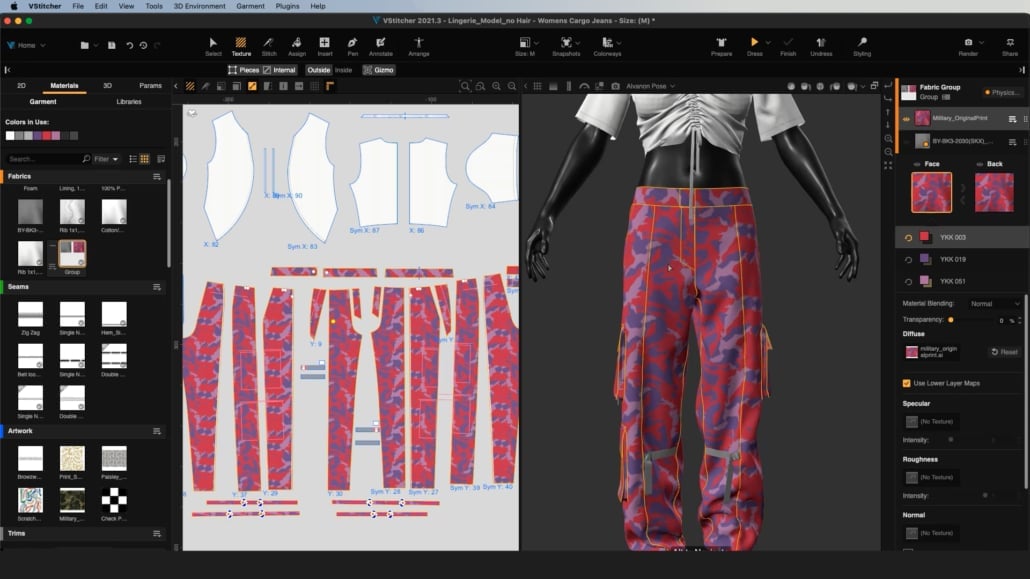Expand the Alvanon Pose dropdown
Image resolution: width=1030 pixels, height=579 pixels.
click(653, 86)
